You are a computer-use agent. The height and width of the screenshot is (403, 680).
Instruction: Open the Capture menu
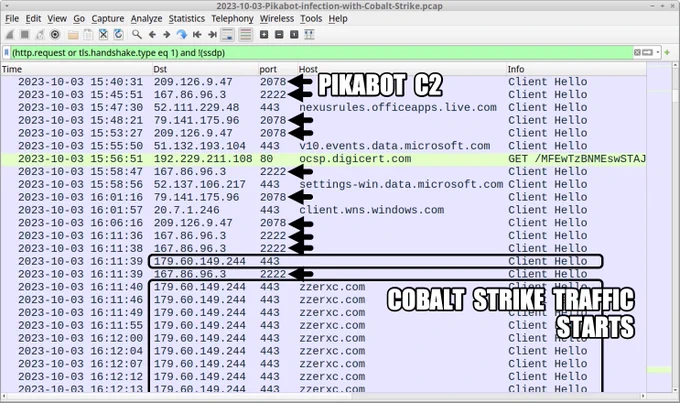pyautogui.click(x=108, y=19)
